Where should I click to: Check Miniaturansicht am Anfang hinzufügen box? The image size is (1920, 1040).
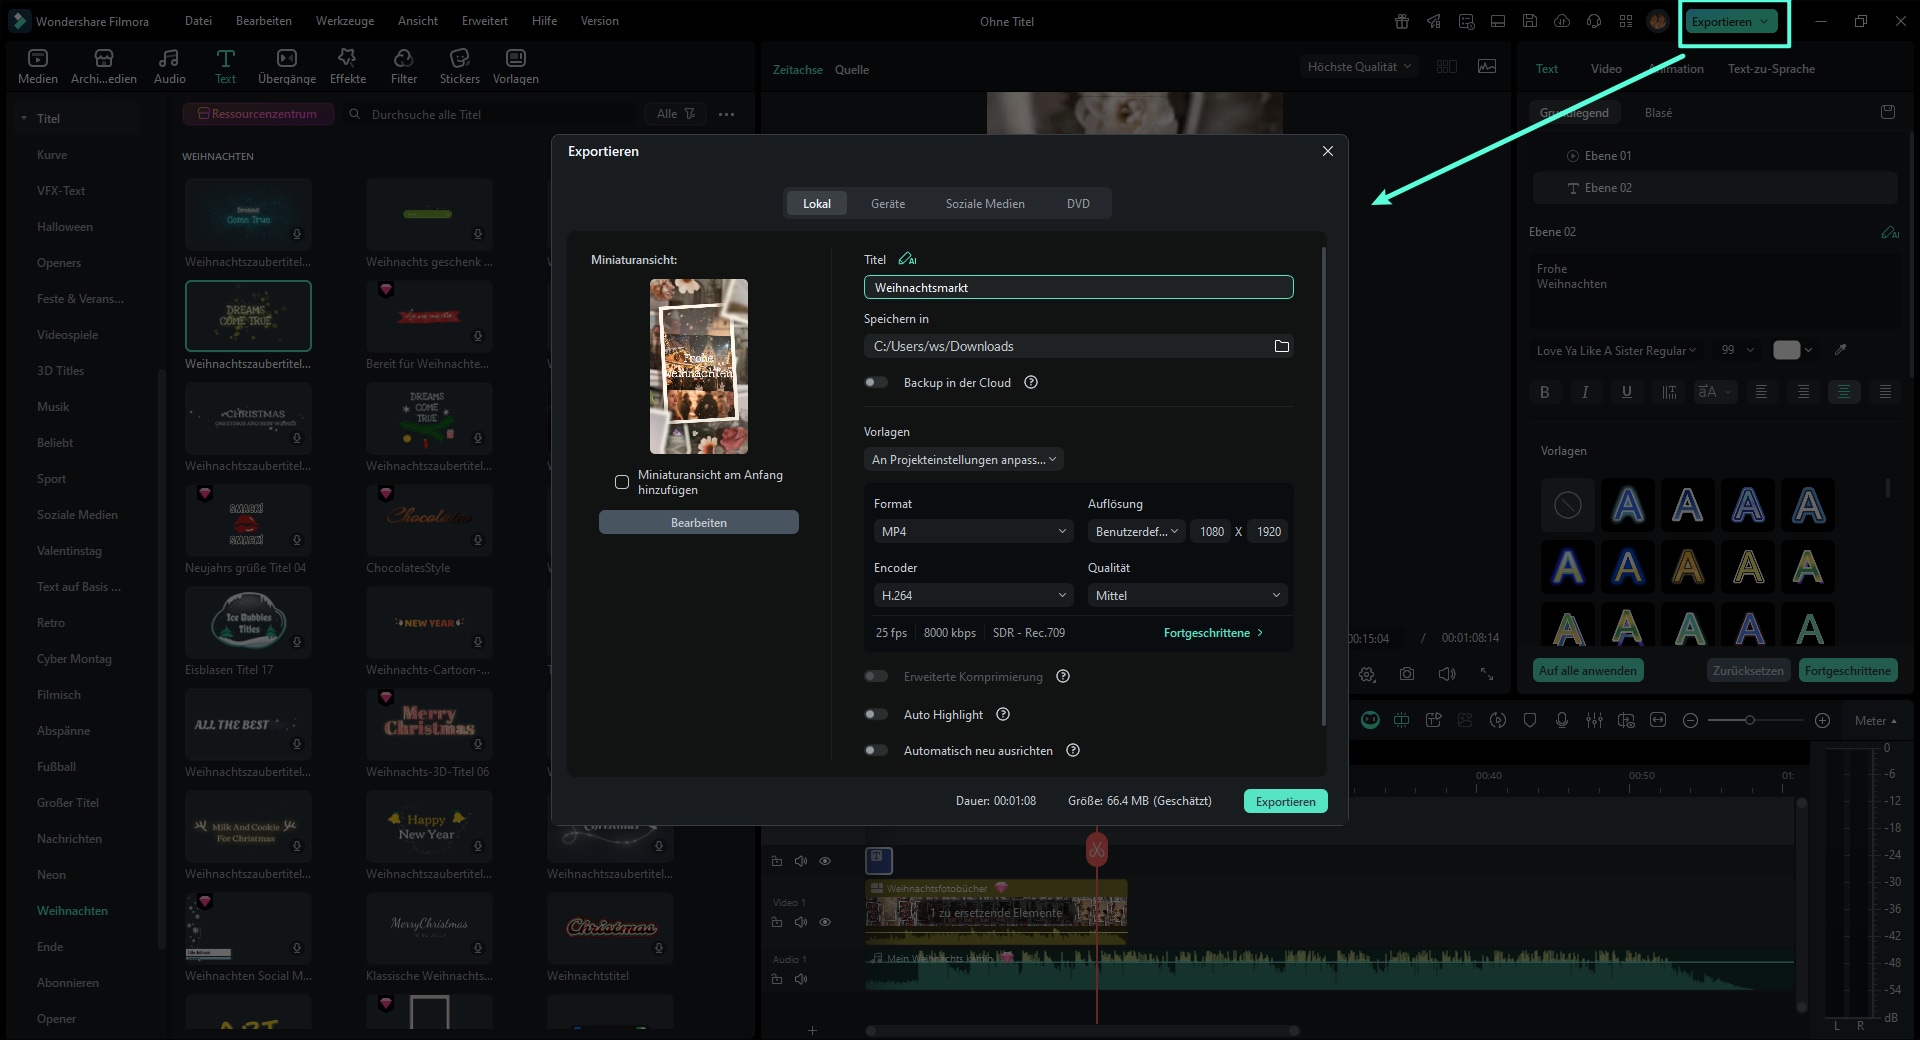click(622, 482)
